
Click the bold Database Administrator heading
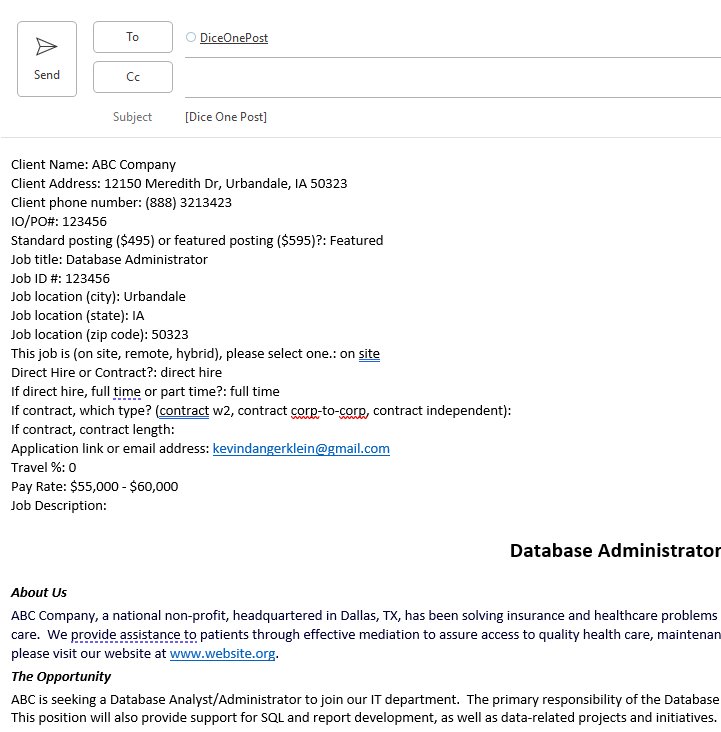615,551
